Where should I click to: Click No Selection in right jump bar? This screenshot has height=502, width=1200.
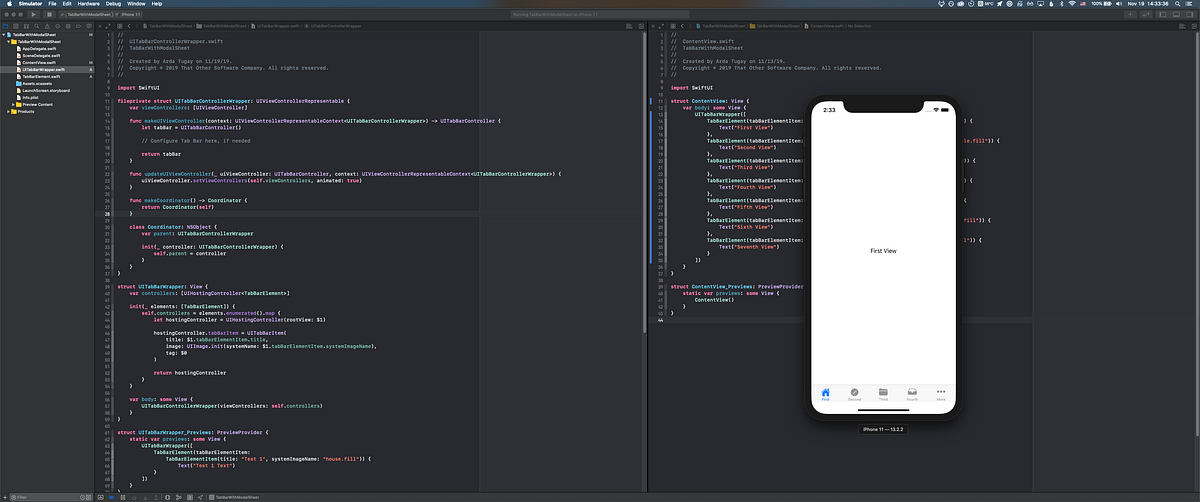click(859, 26)
